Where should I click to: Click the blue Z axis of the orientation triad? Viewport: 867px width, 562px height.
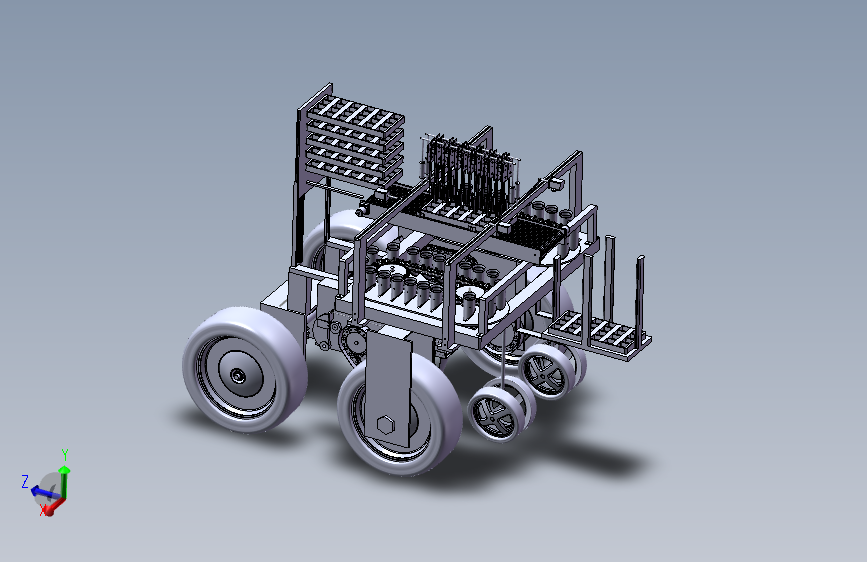pyautogui.click(x=43, y=491)
